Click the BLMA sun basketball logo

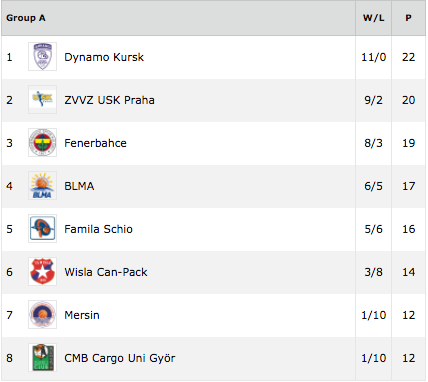coord(42,185)
